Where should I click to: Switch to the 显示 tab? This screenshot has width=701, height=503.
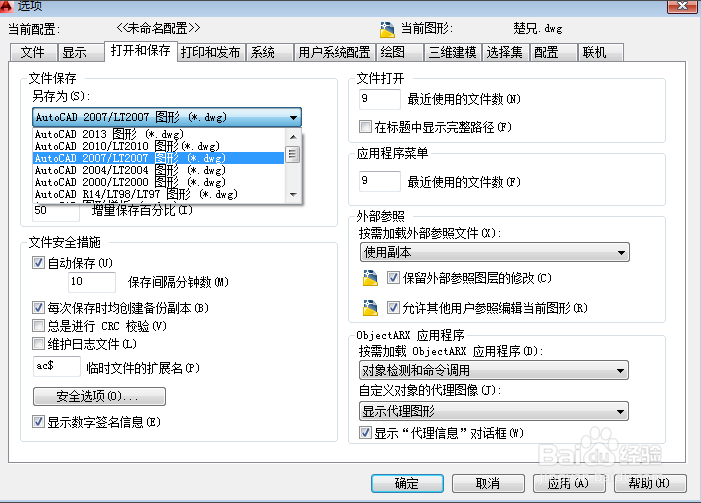click(x=81, y=52)
